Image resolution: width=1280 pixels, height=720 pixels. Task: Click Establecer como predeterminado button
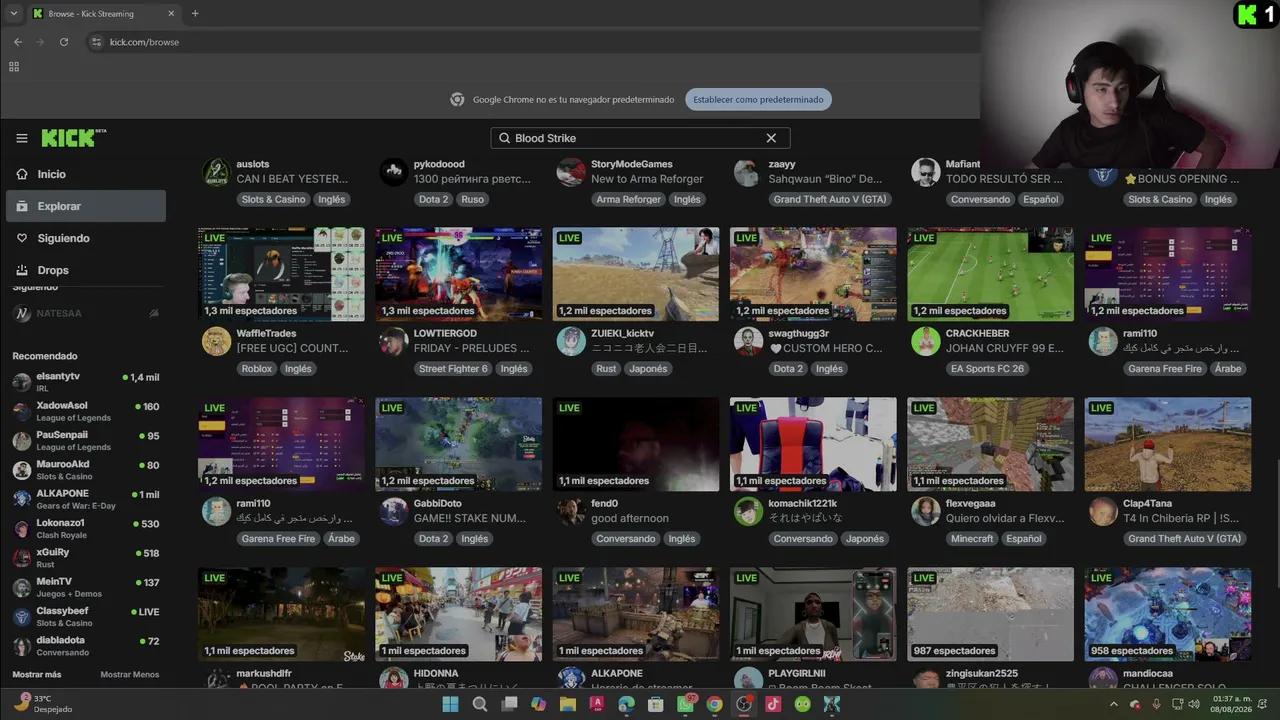click(x=758, y=100)
